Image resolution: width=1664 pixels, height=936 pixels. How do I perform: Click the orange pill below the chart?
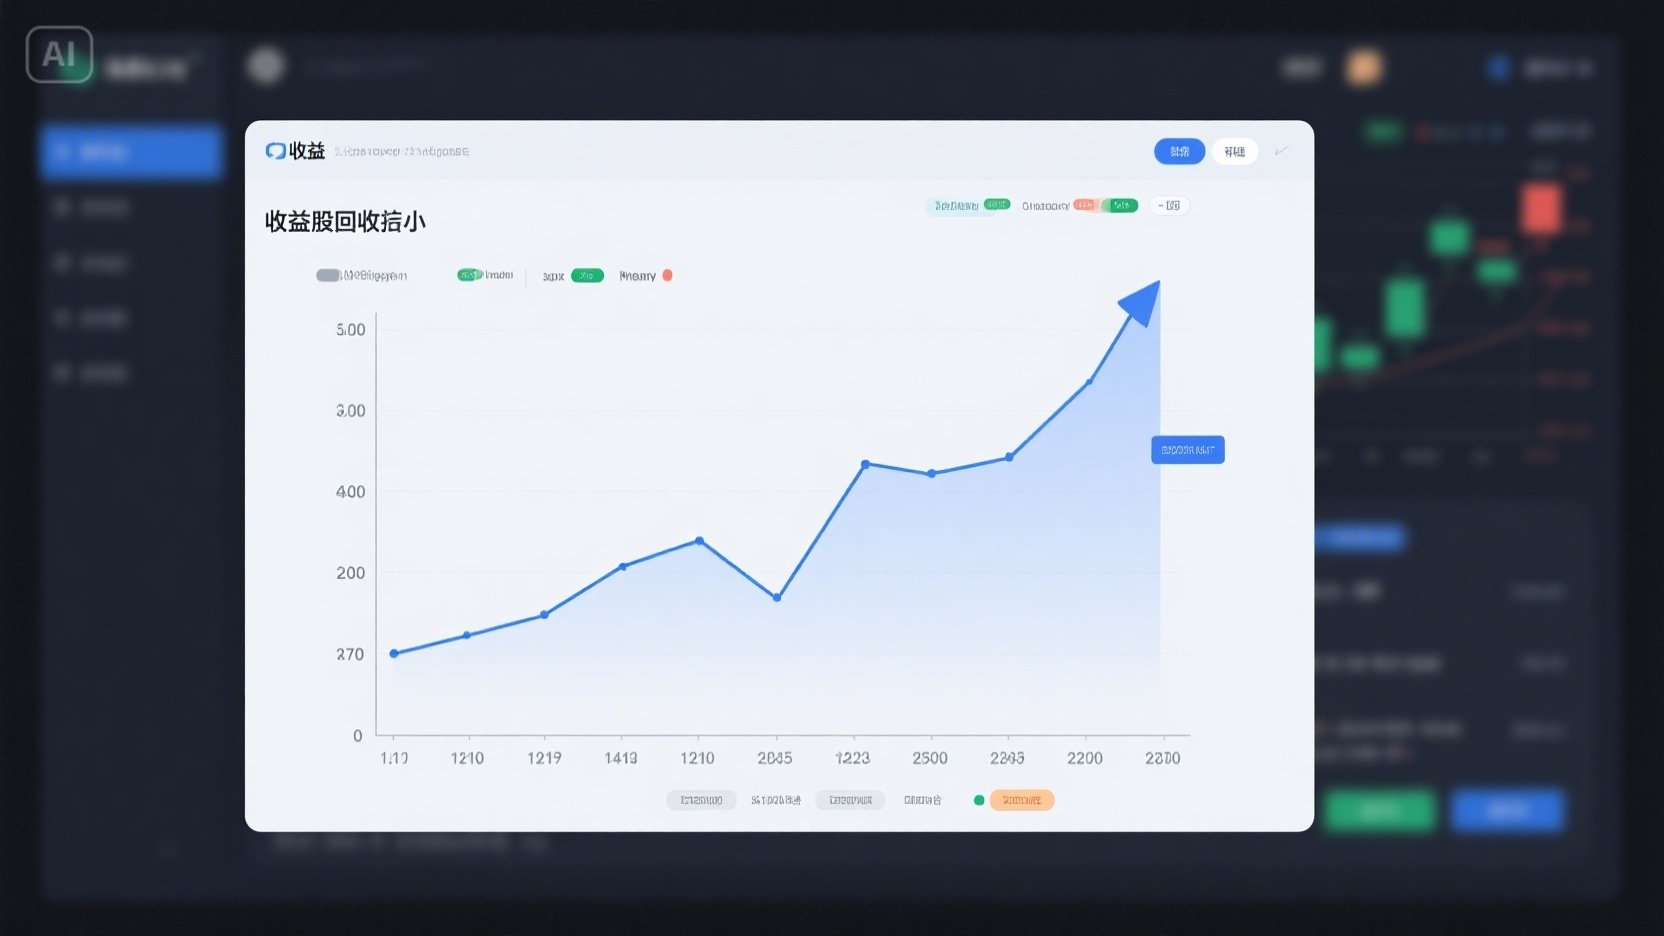pyautogui.click(x=1022, y=800)
